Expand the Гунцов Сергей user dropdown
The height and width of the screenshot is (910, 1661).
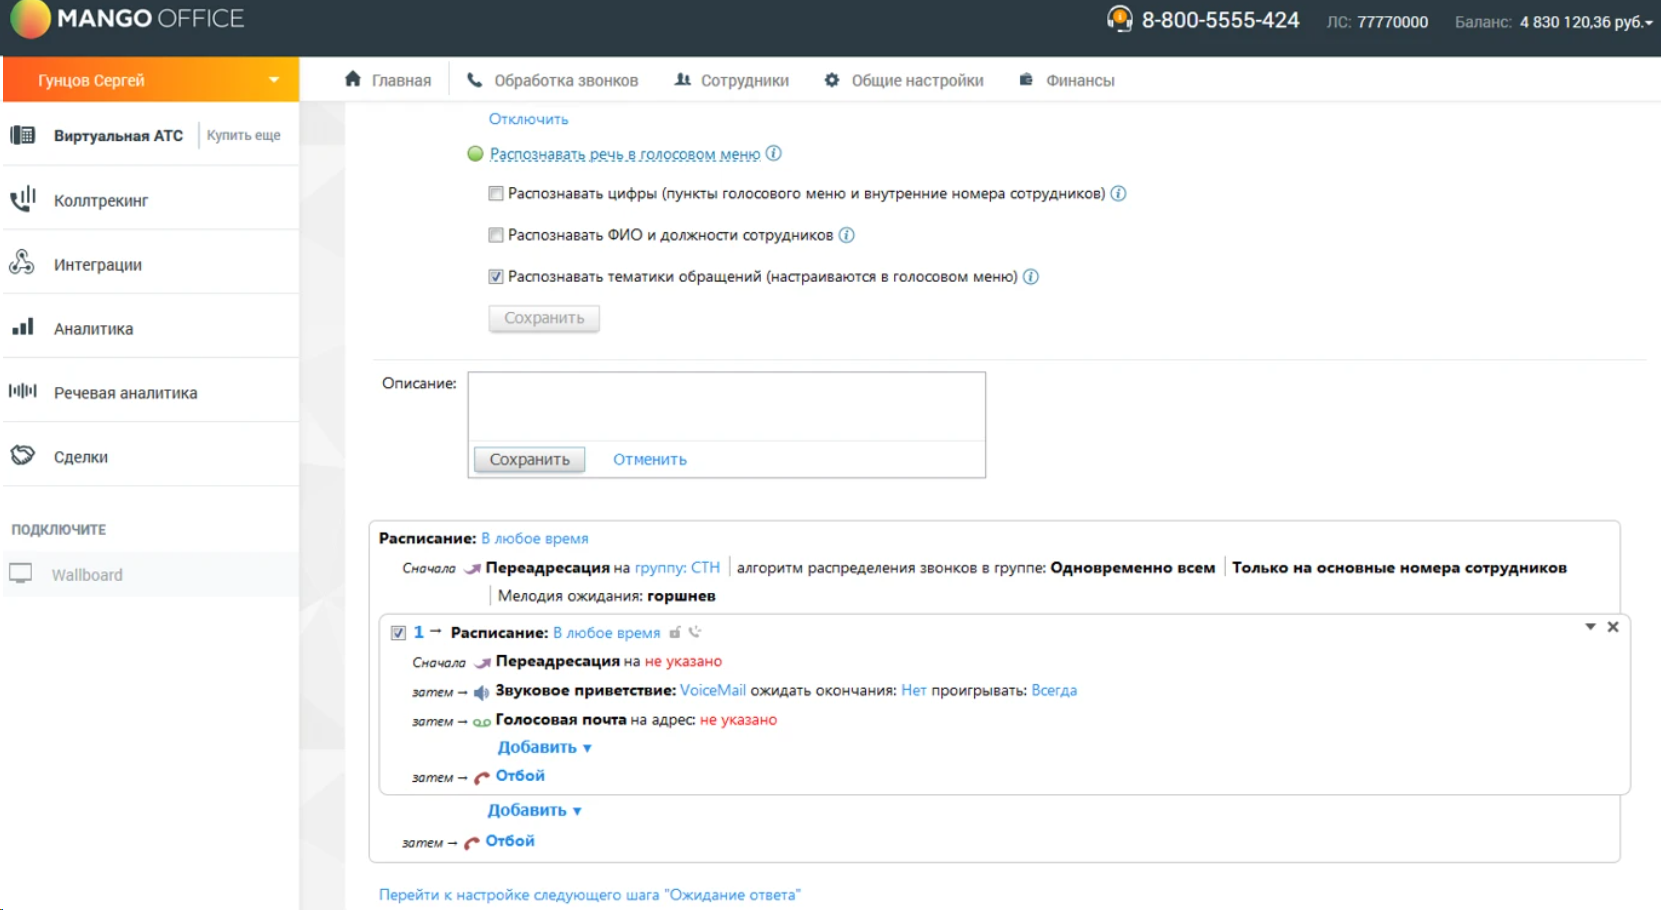point(273,80)
